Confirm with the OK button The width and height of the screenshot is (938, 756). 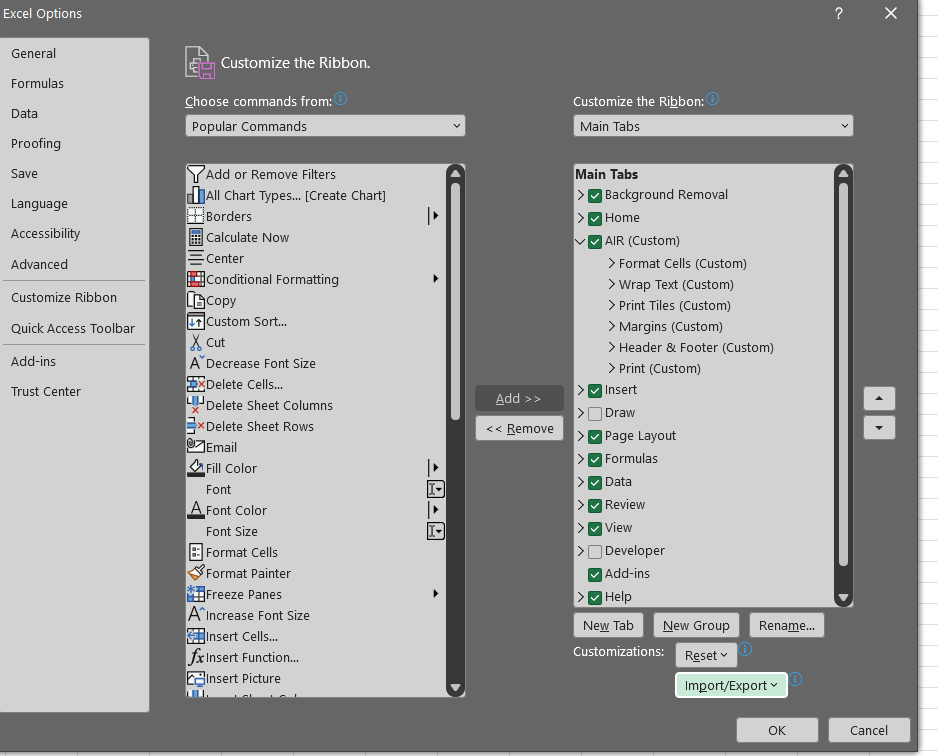777,730
